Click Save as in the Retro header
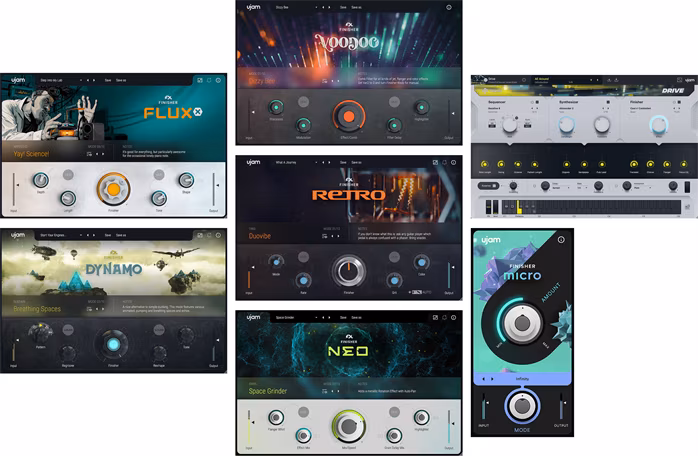The width and height of the screenshot is (698, 456). pyautogui.click(x=357, y=163)
